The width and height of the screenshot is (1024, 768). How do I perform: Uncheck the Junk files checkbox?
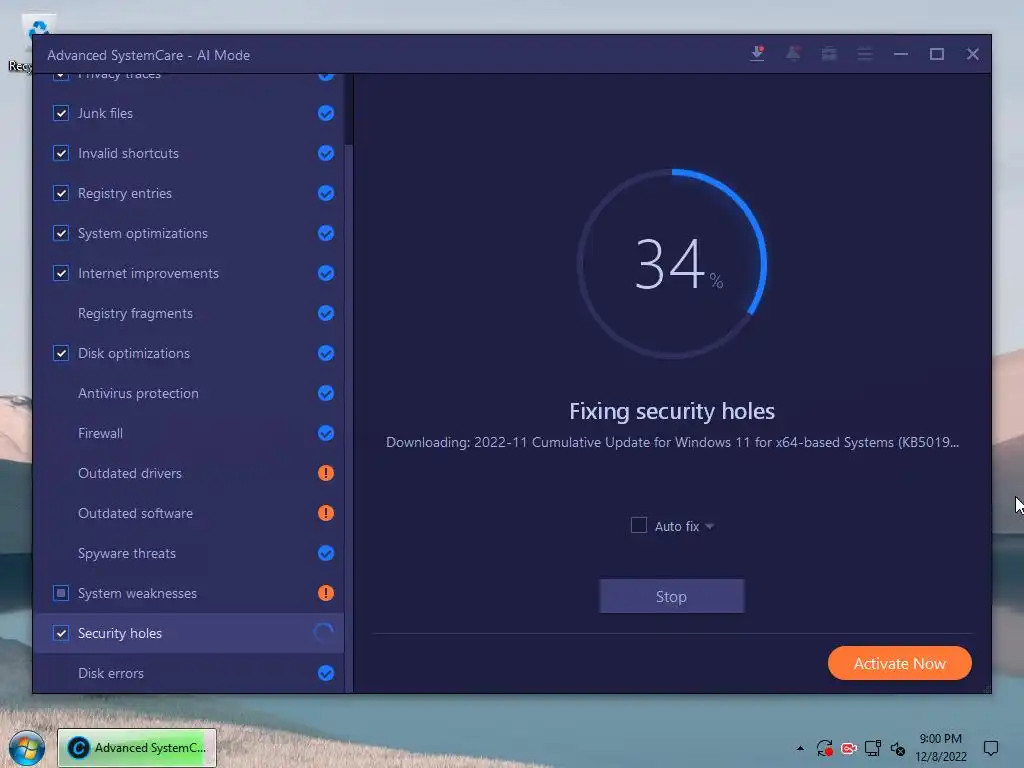[61, 113]
